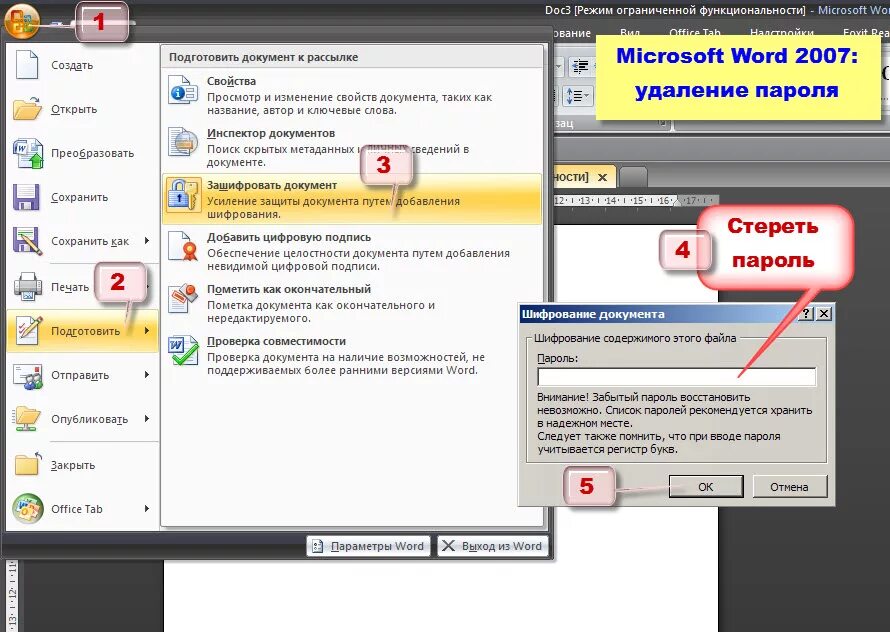The image size is (890, 632).
Task: Click the indent icon in ribbon
Action: (580, 66)
